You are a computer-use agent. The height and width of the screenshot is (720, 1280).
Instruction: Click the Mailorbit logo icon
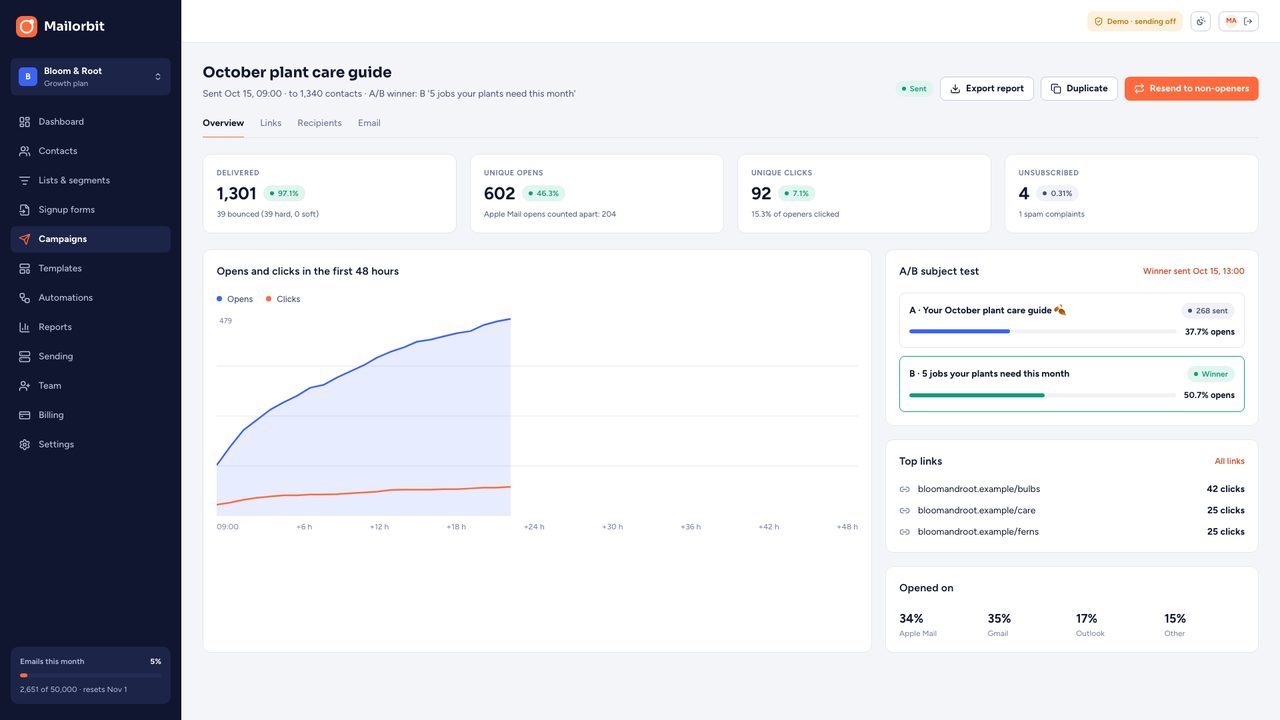tap(26, 26)
